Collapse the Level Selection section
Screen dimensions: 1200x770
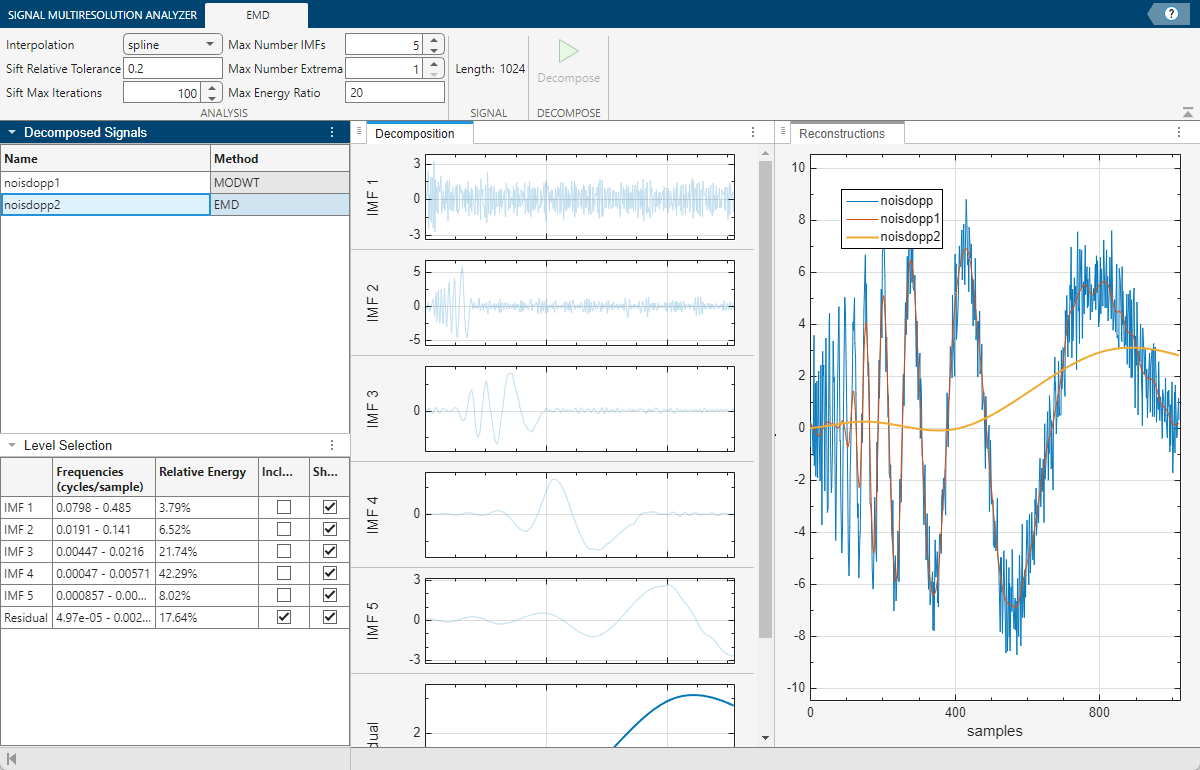click(11, 445)
